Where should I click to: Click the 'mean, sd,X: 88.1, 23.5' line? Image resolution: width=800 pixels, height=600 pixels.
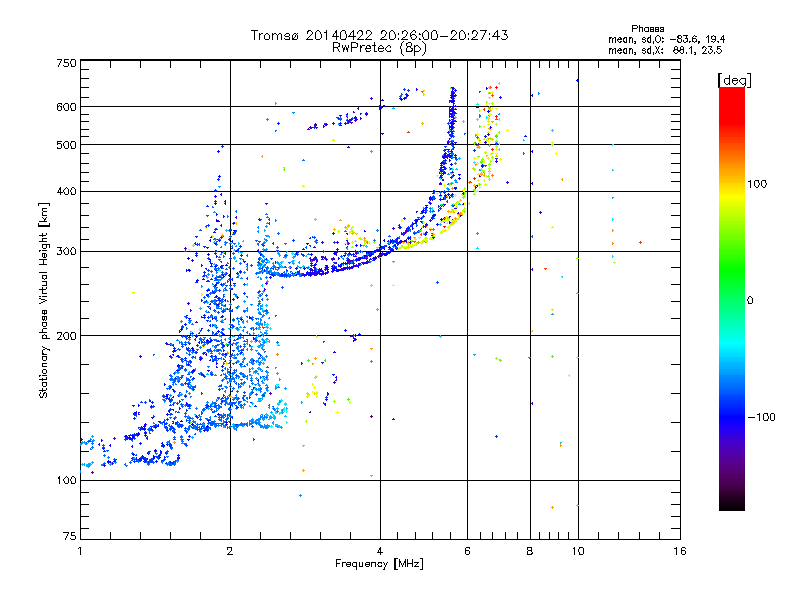point(665,50)
